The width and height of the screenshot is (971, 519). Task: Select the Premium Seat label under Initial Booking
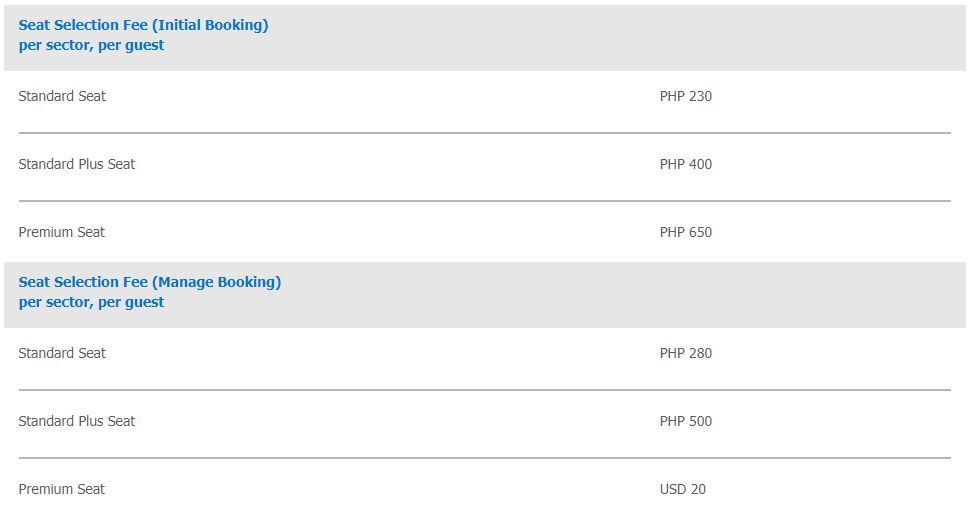click(x=62, y=232)
